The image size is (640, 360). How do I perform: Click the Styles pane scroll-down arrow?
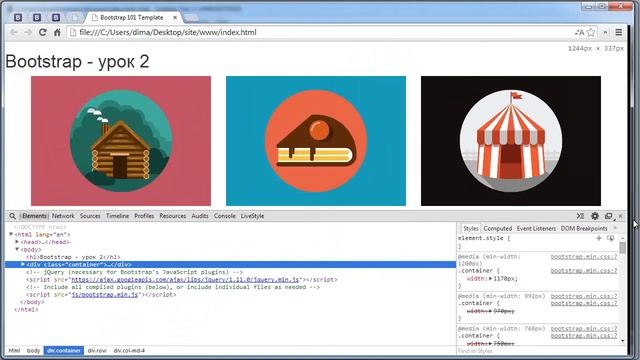pyautogui.click(x=622, y=341)
